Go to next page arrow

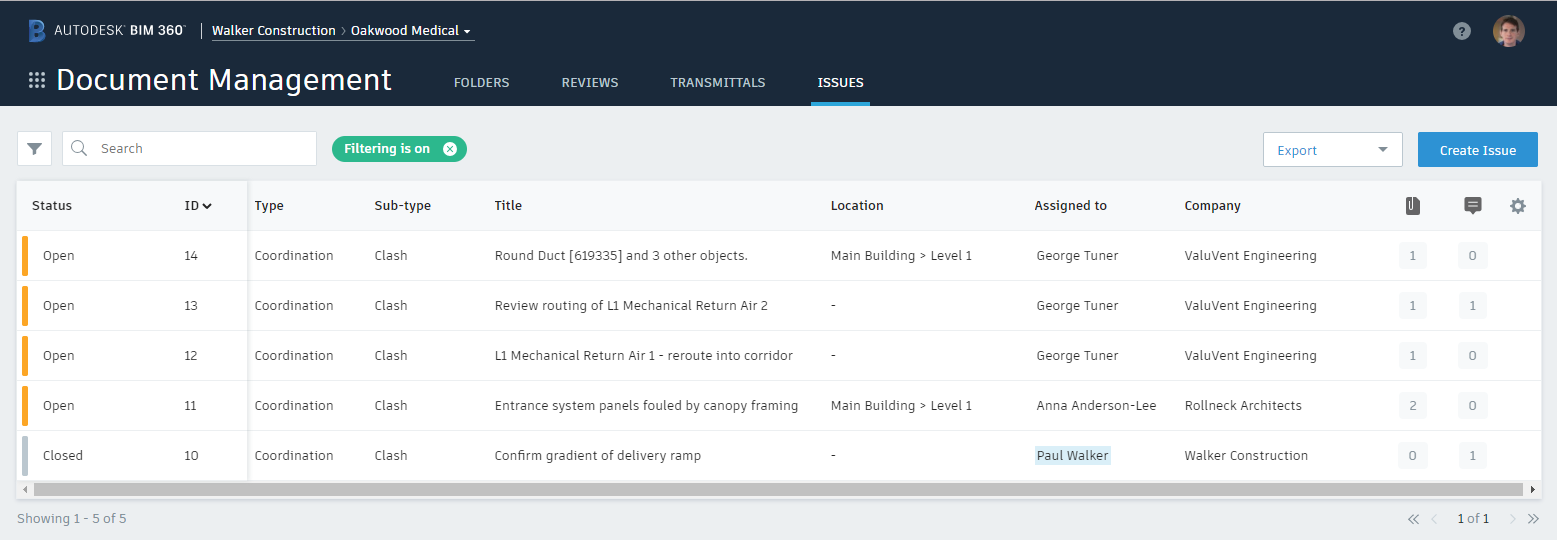[x=1512, y=519]
